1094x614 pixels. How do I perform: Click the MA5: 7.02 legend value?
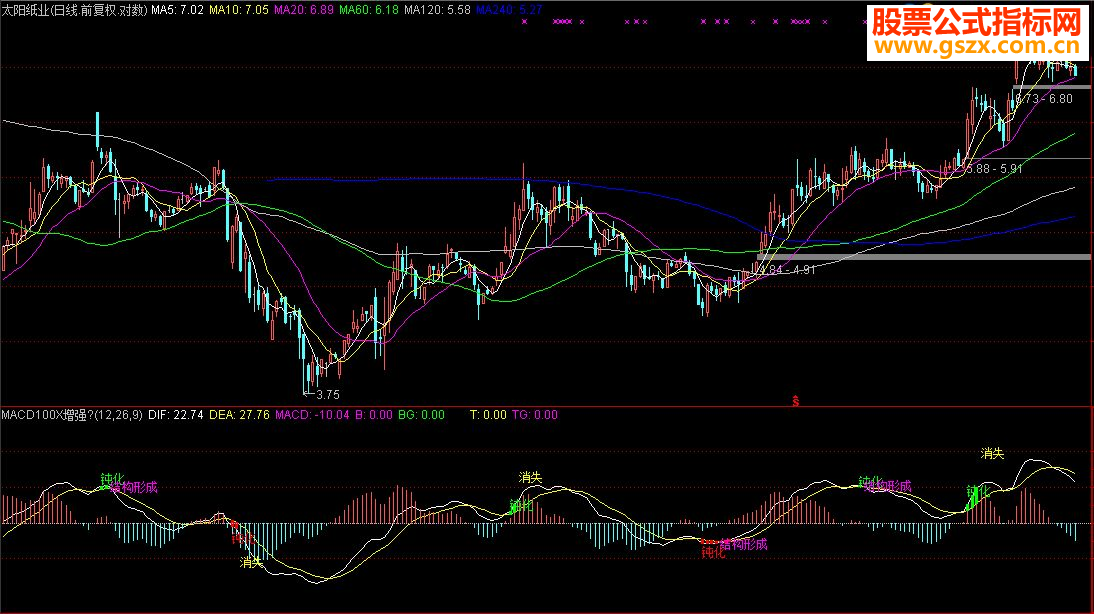pyautogui.click(x=178, y=10)
